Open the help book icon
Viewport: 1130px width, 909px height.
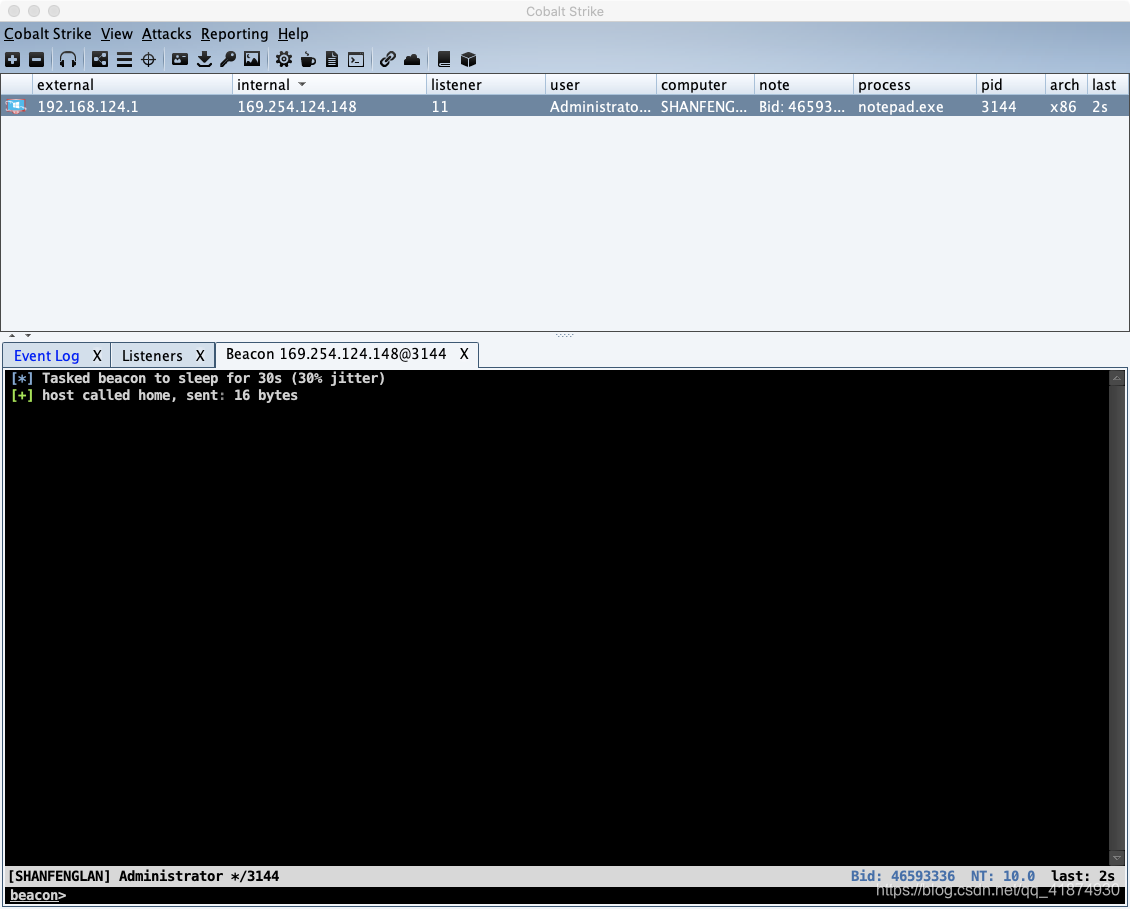[x=444, y=60]
